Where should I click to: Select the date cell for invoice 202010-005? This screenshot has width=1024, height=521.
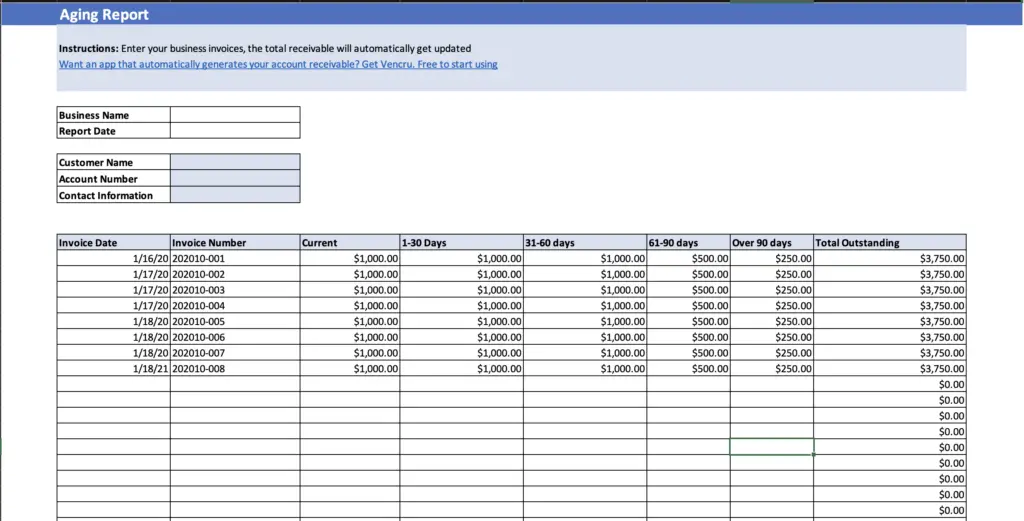point(114,321)
